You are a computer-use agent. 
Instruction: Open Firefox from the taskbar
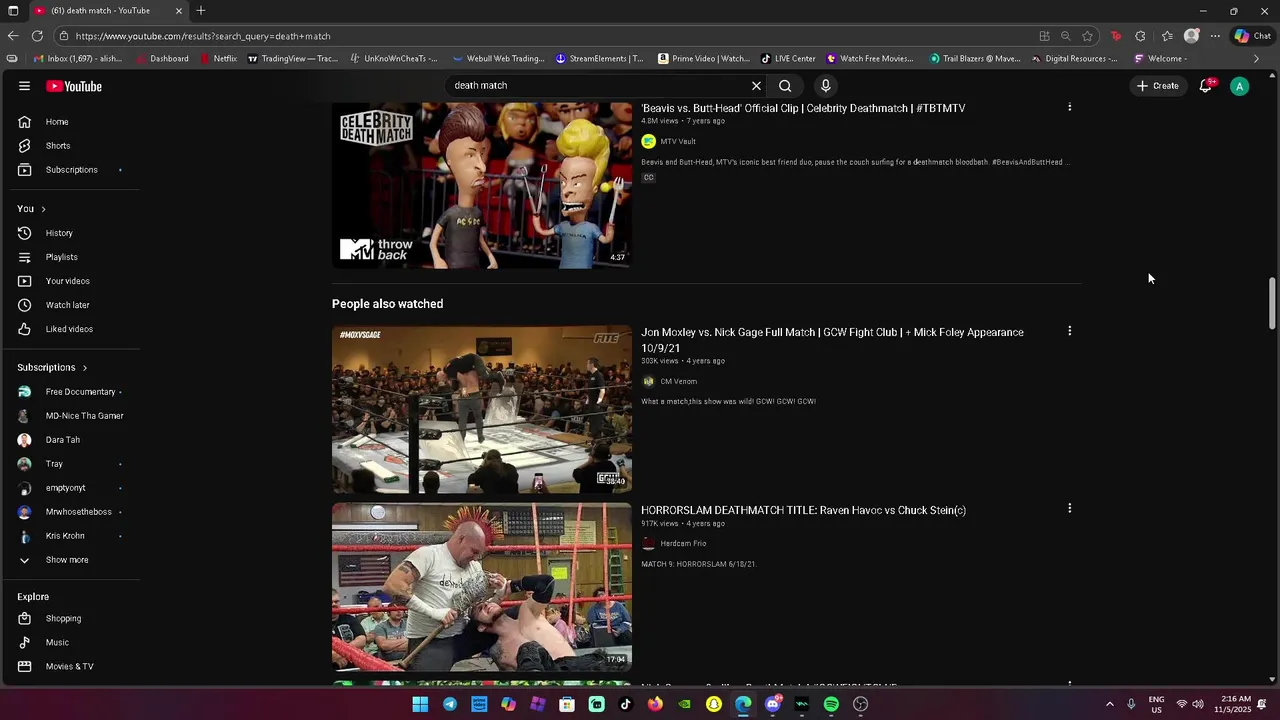655,705
